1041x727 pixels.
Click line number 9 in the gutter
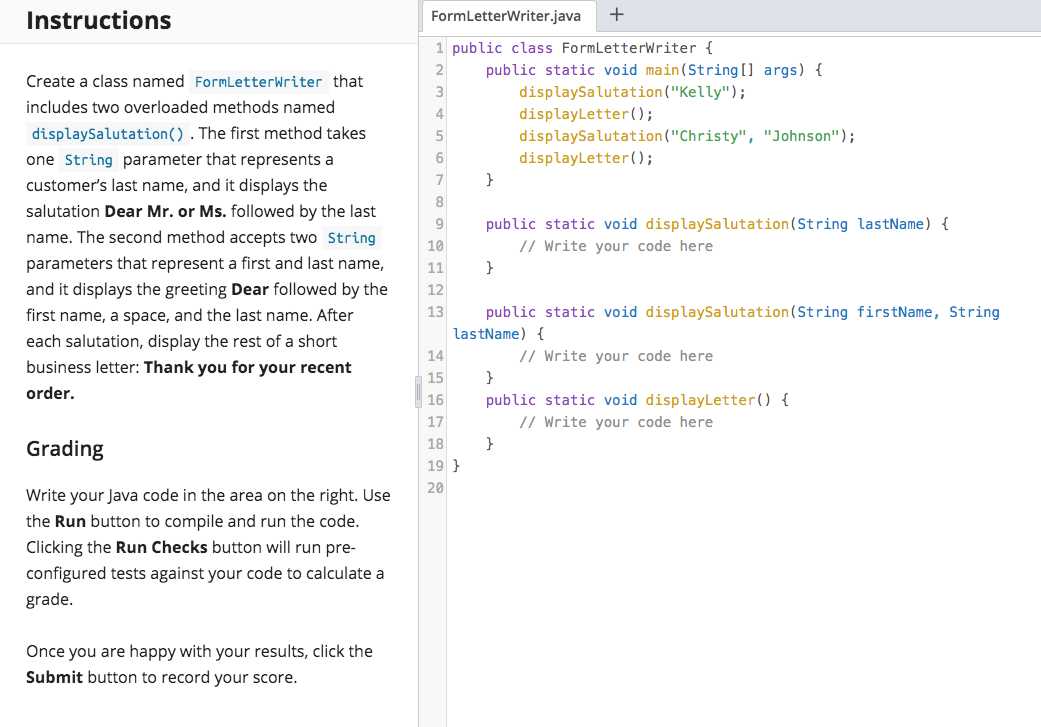tap(438, 223)
